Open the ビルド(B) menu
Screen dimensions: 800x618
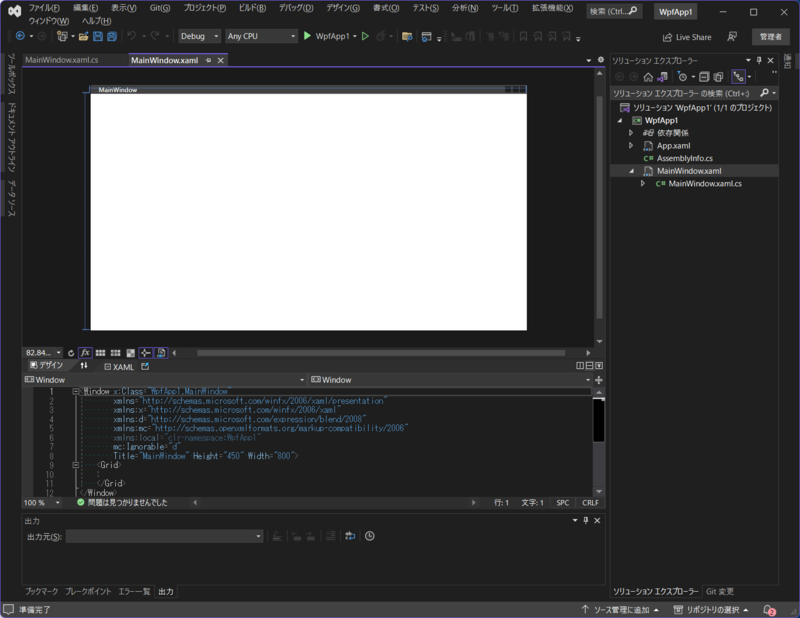coord(252,8)
